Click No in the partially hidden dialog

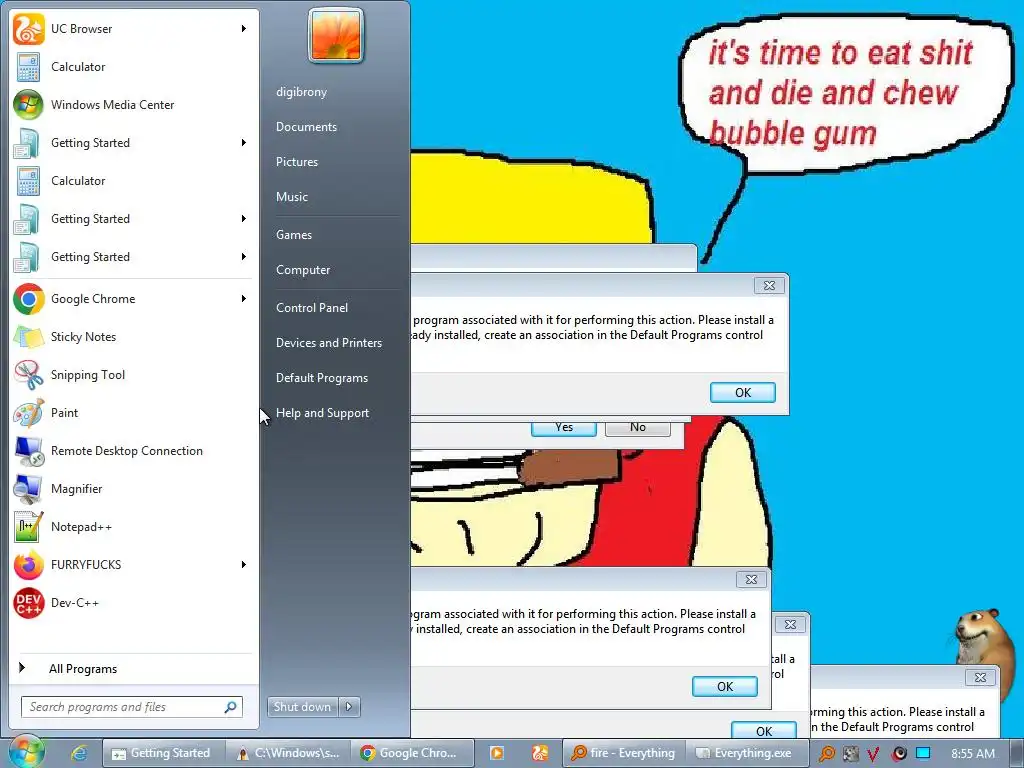tap(638, 428)
